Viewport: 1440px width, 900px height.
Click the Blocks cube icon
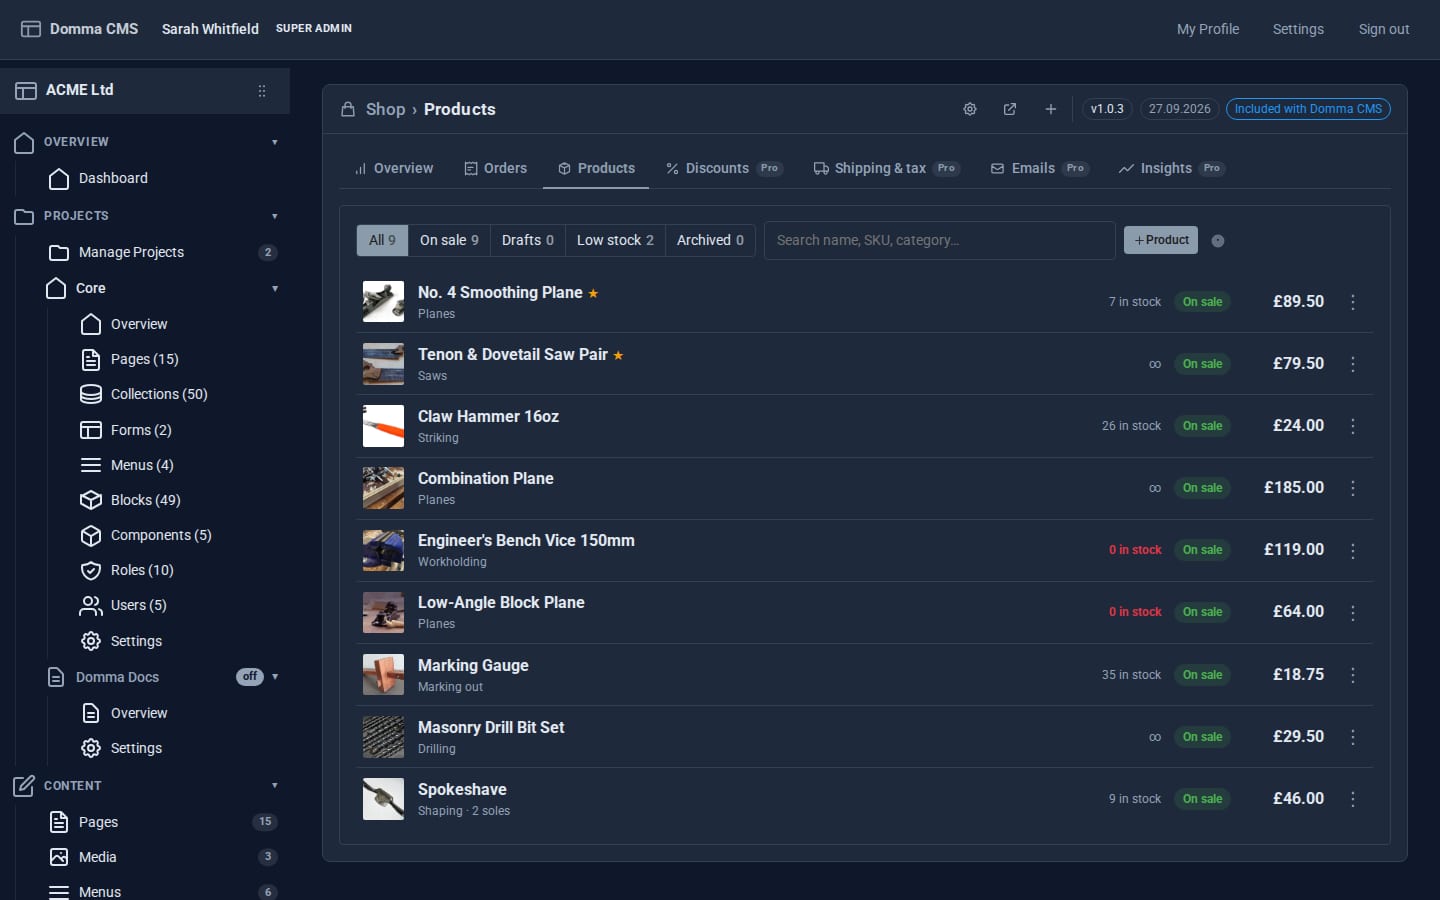point(91,500)
